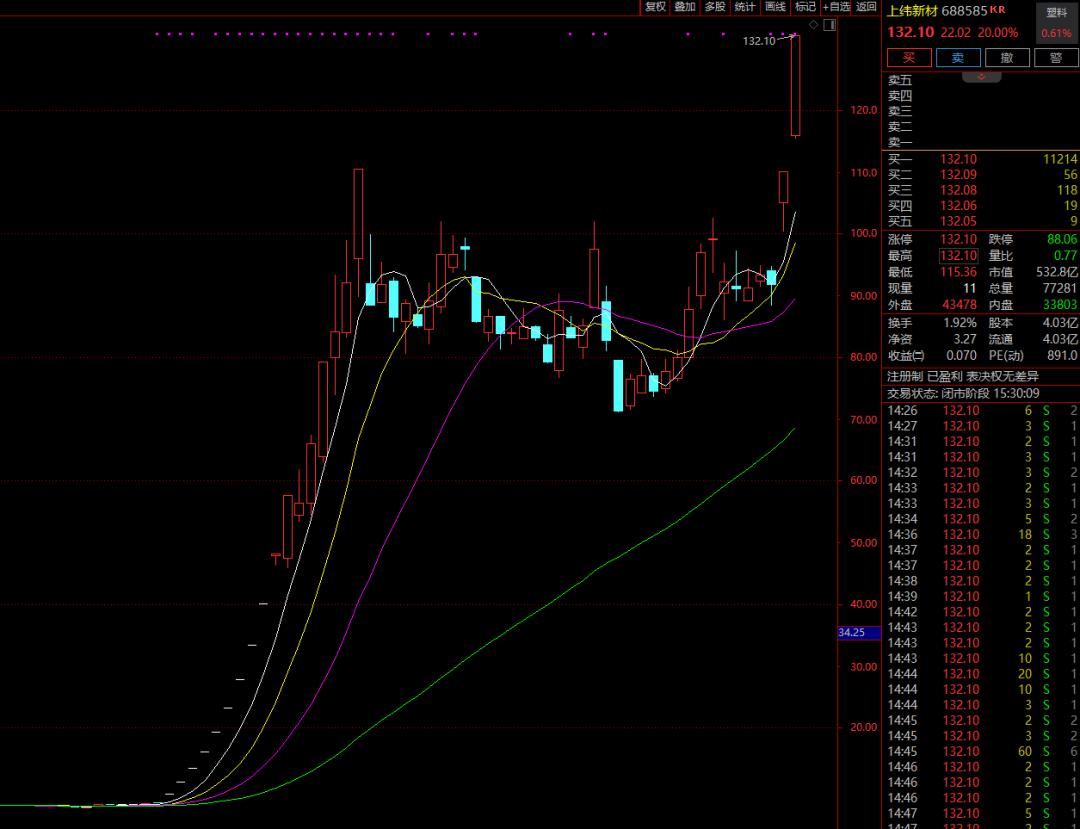The width and height of the screenshot is (1080, 829).
Task: Click the 警 alert button
Action: pyautogui.click(x=1056, y=58)
